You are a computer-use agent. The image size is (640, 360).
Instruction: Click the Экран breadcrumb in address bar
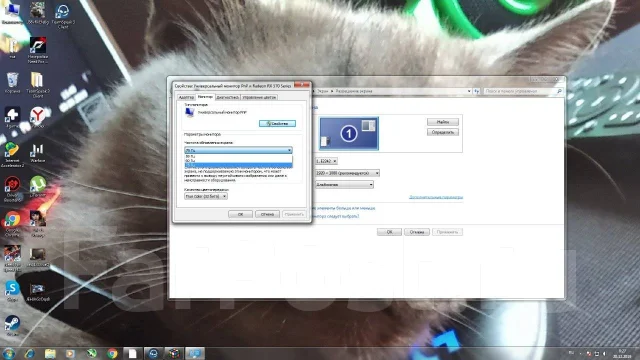[323, 91]
